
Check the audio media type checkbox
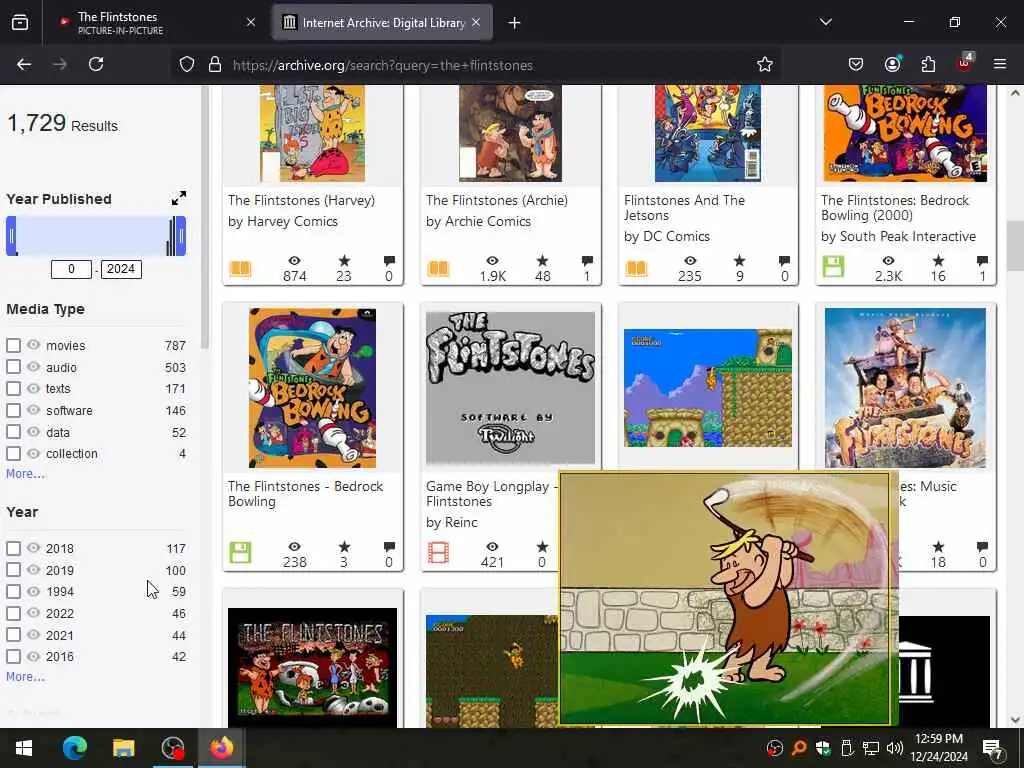(13, 367)
